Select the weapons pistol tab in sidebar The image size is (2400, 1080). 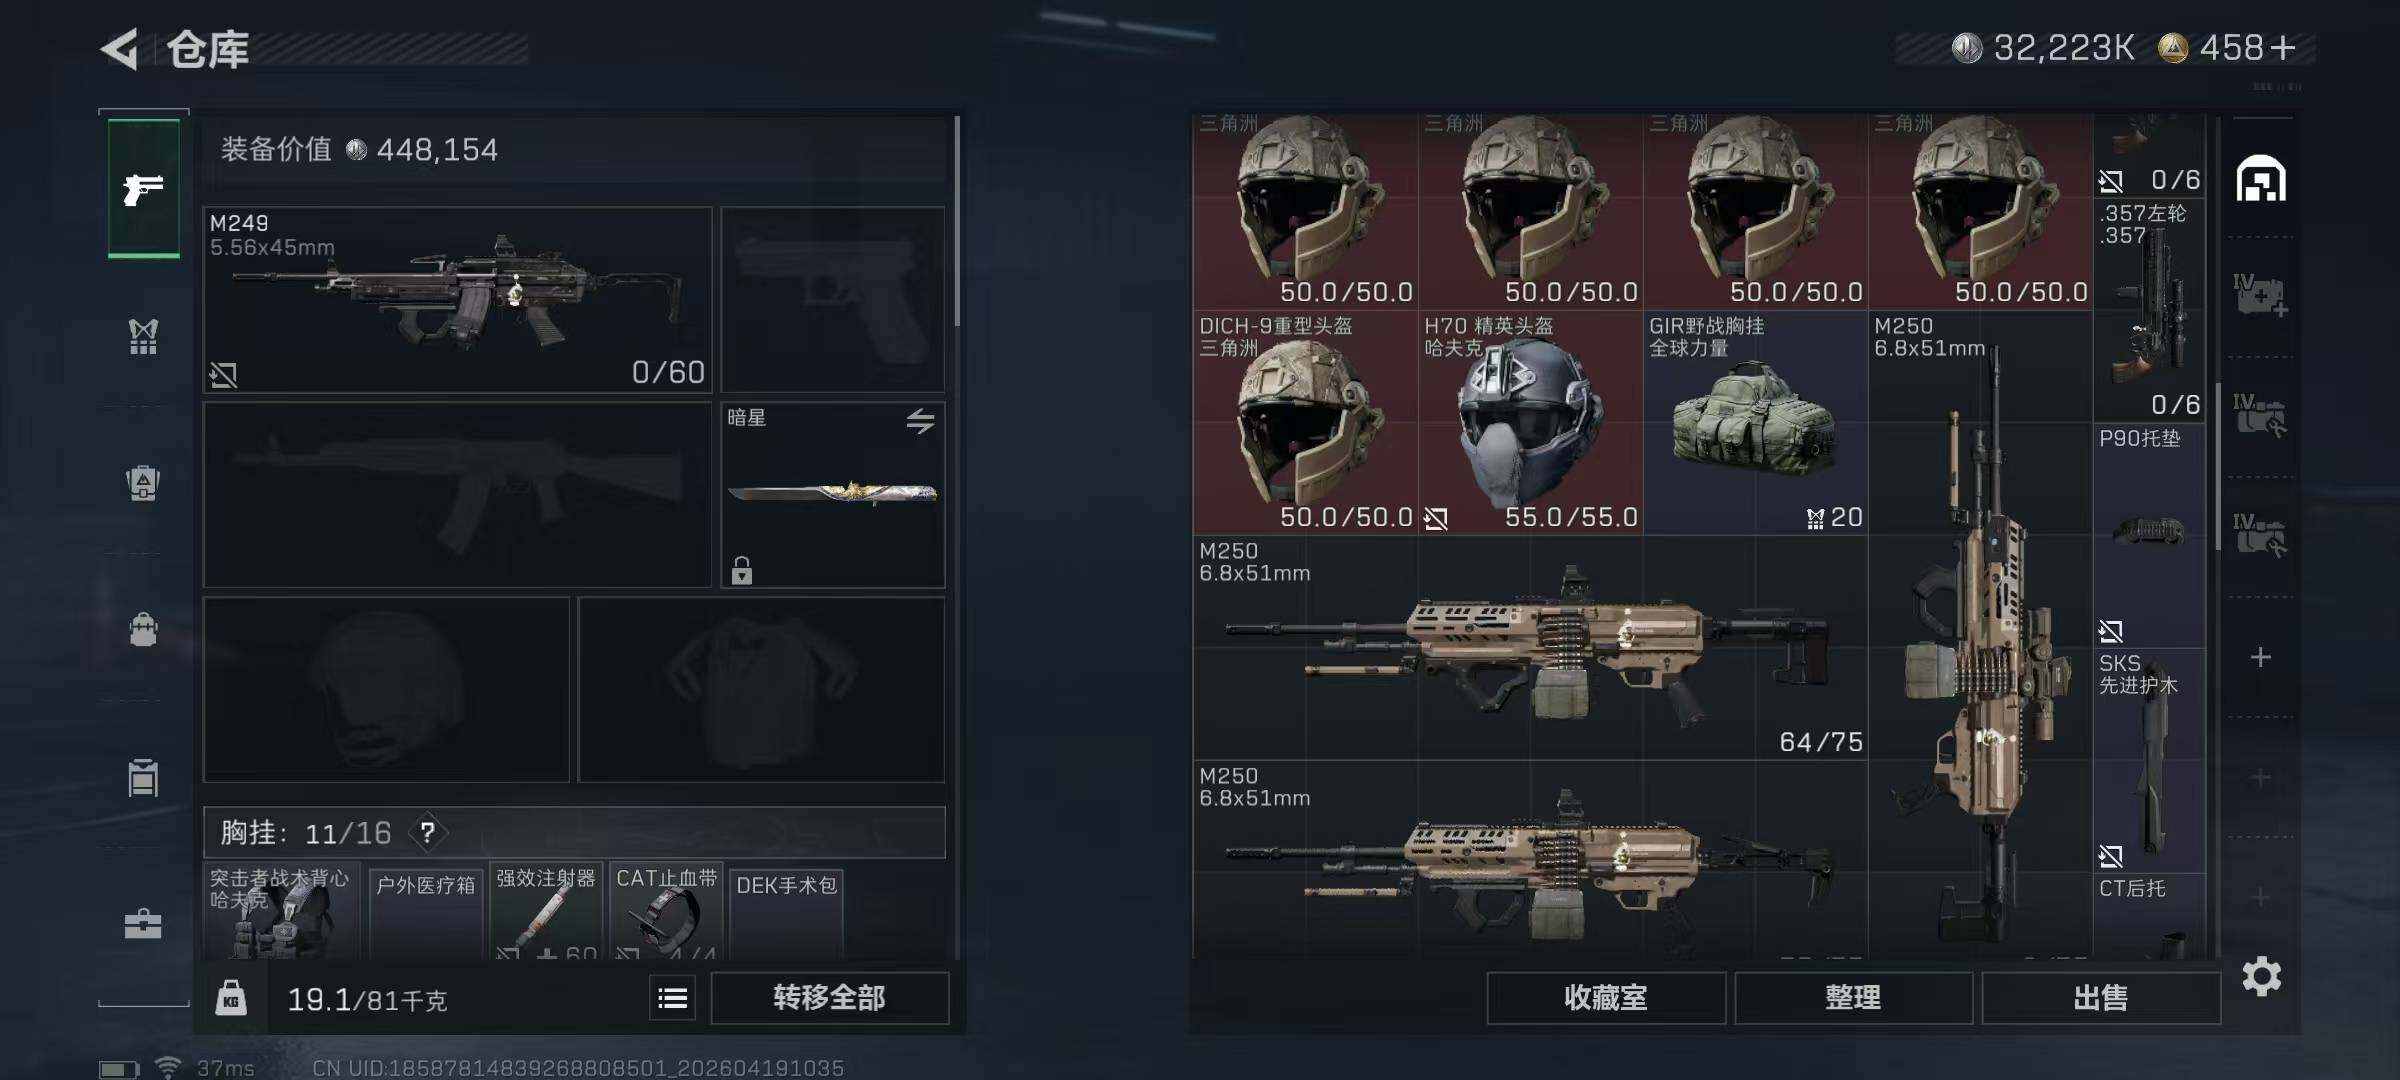click(144, 188)
